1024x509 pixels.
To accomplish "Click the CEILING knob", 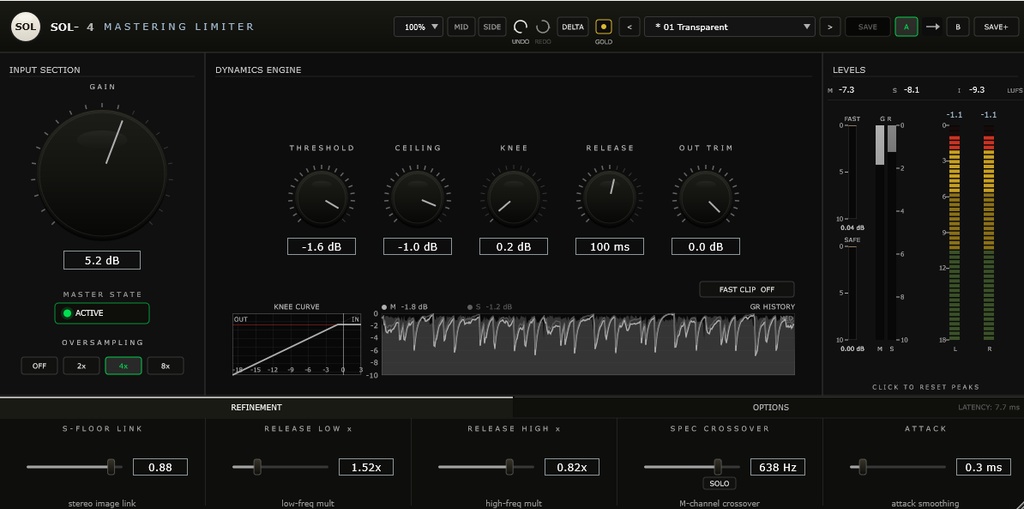I will (417, 197).
